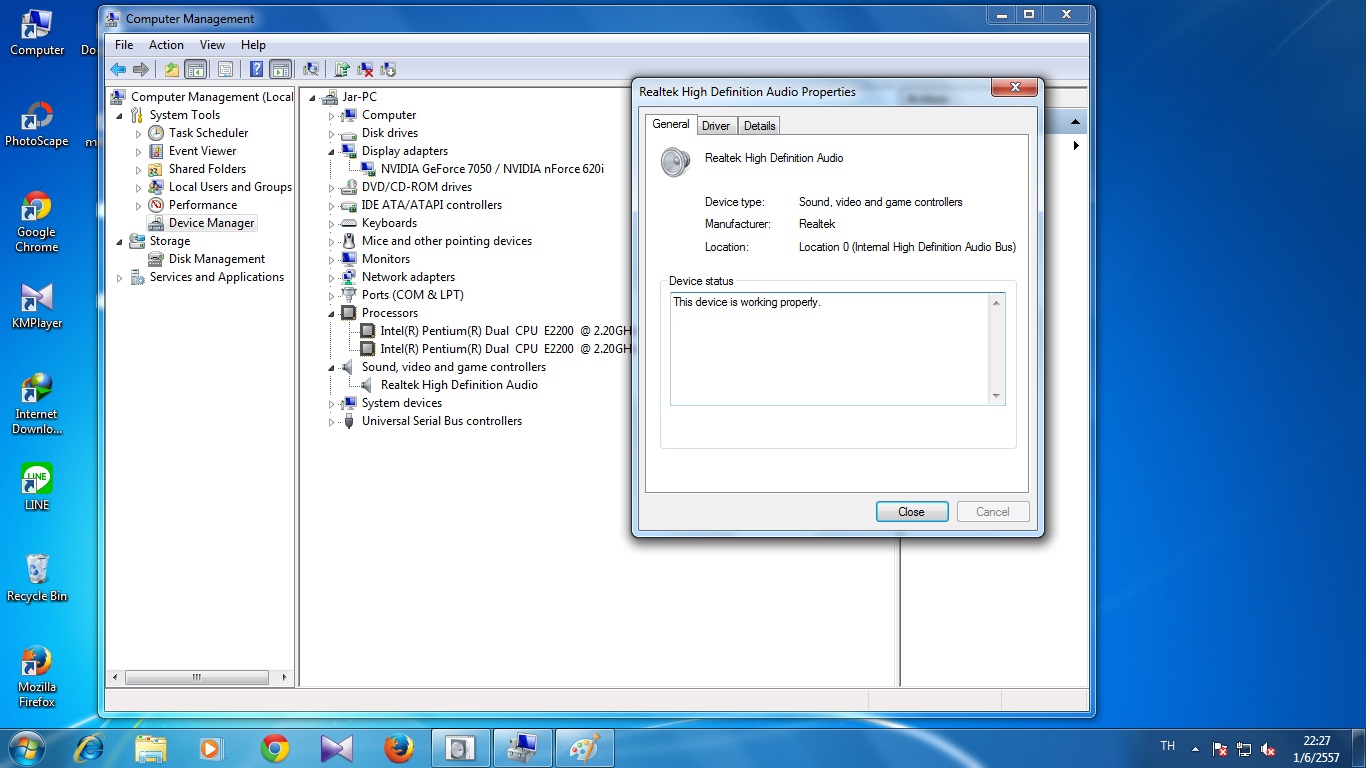Click the blue Help question mark icon

point(257,69)
